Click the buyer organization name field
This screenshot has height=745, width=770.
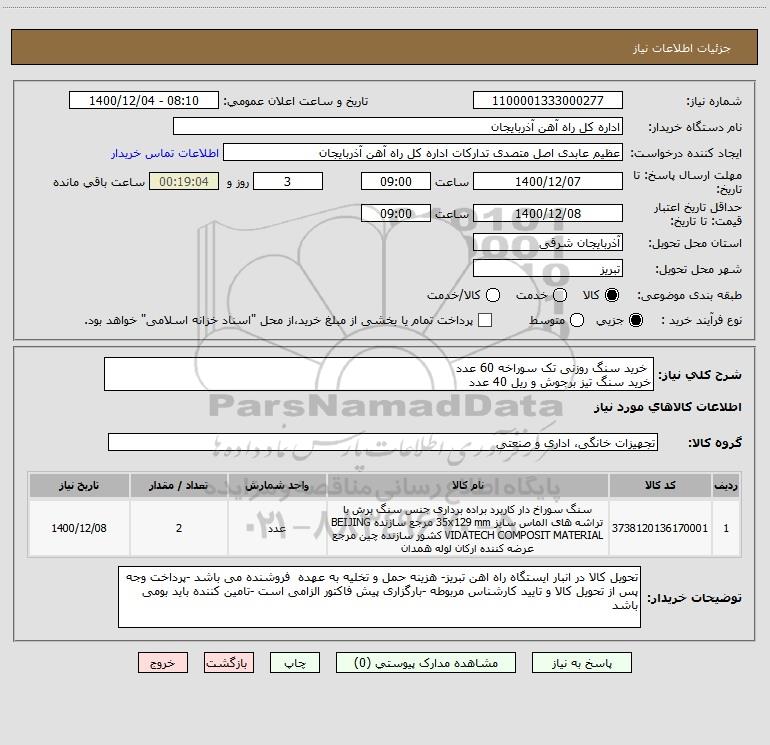pos(398,127)
